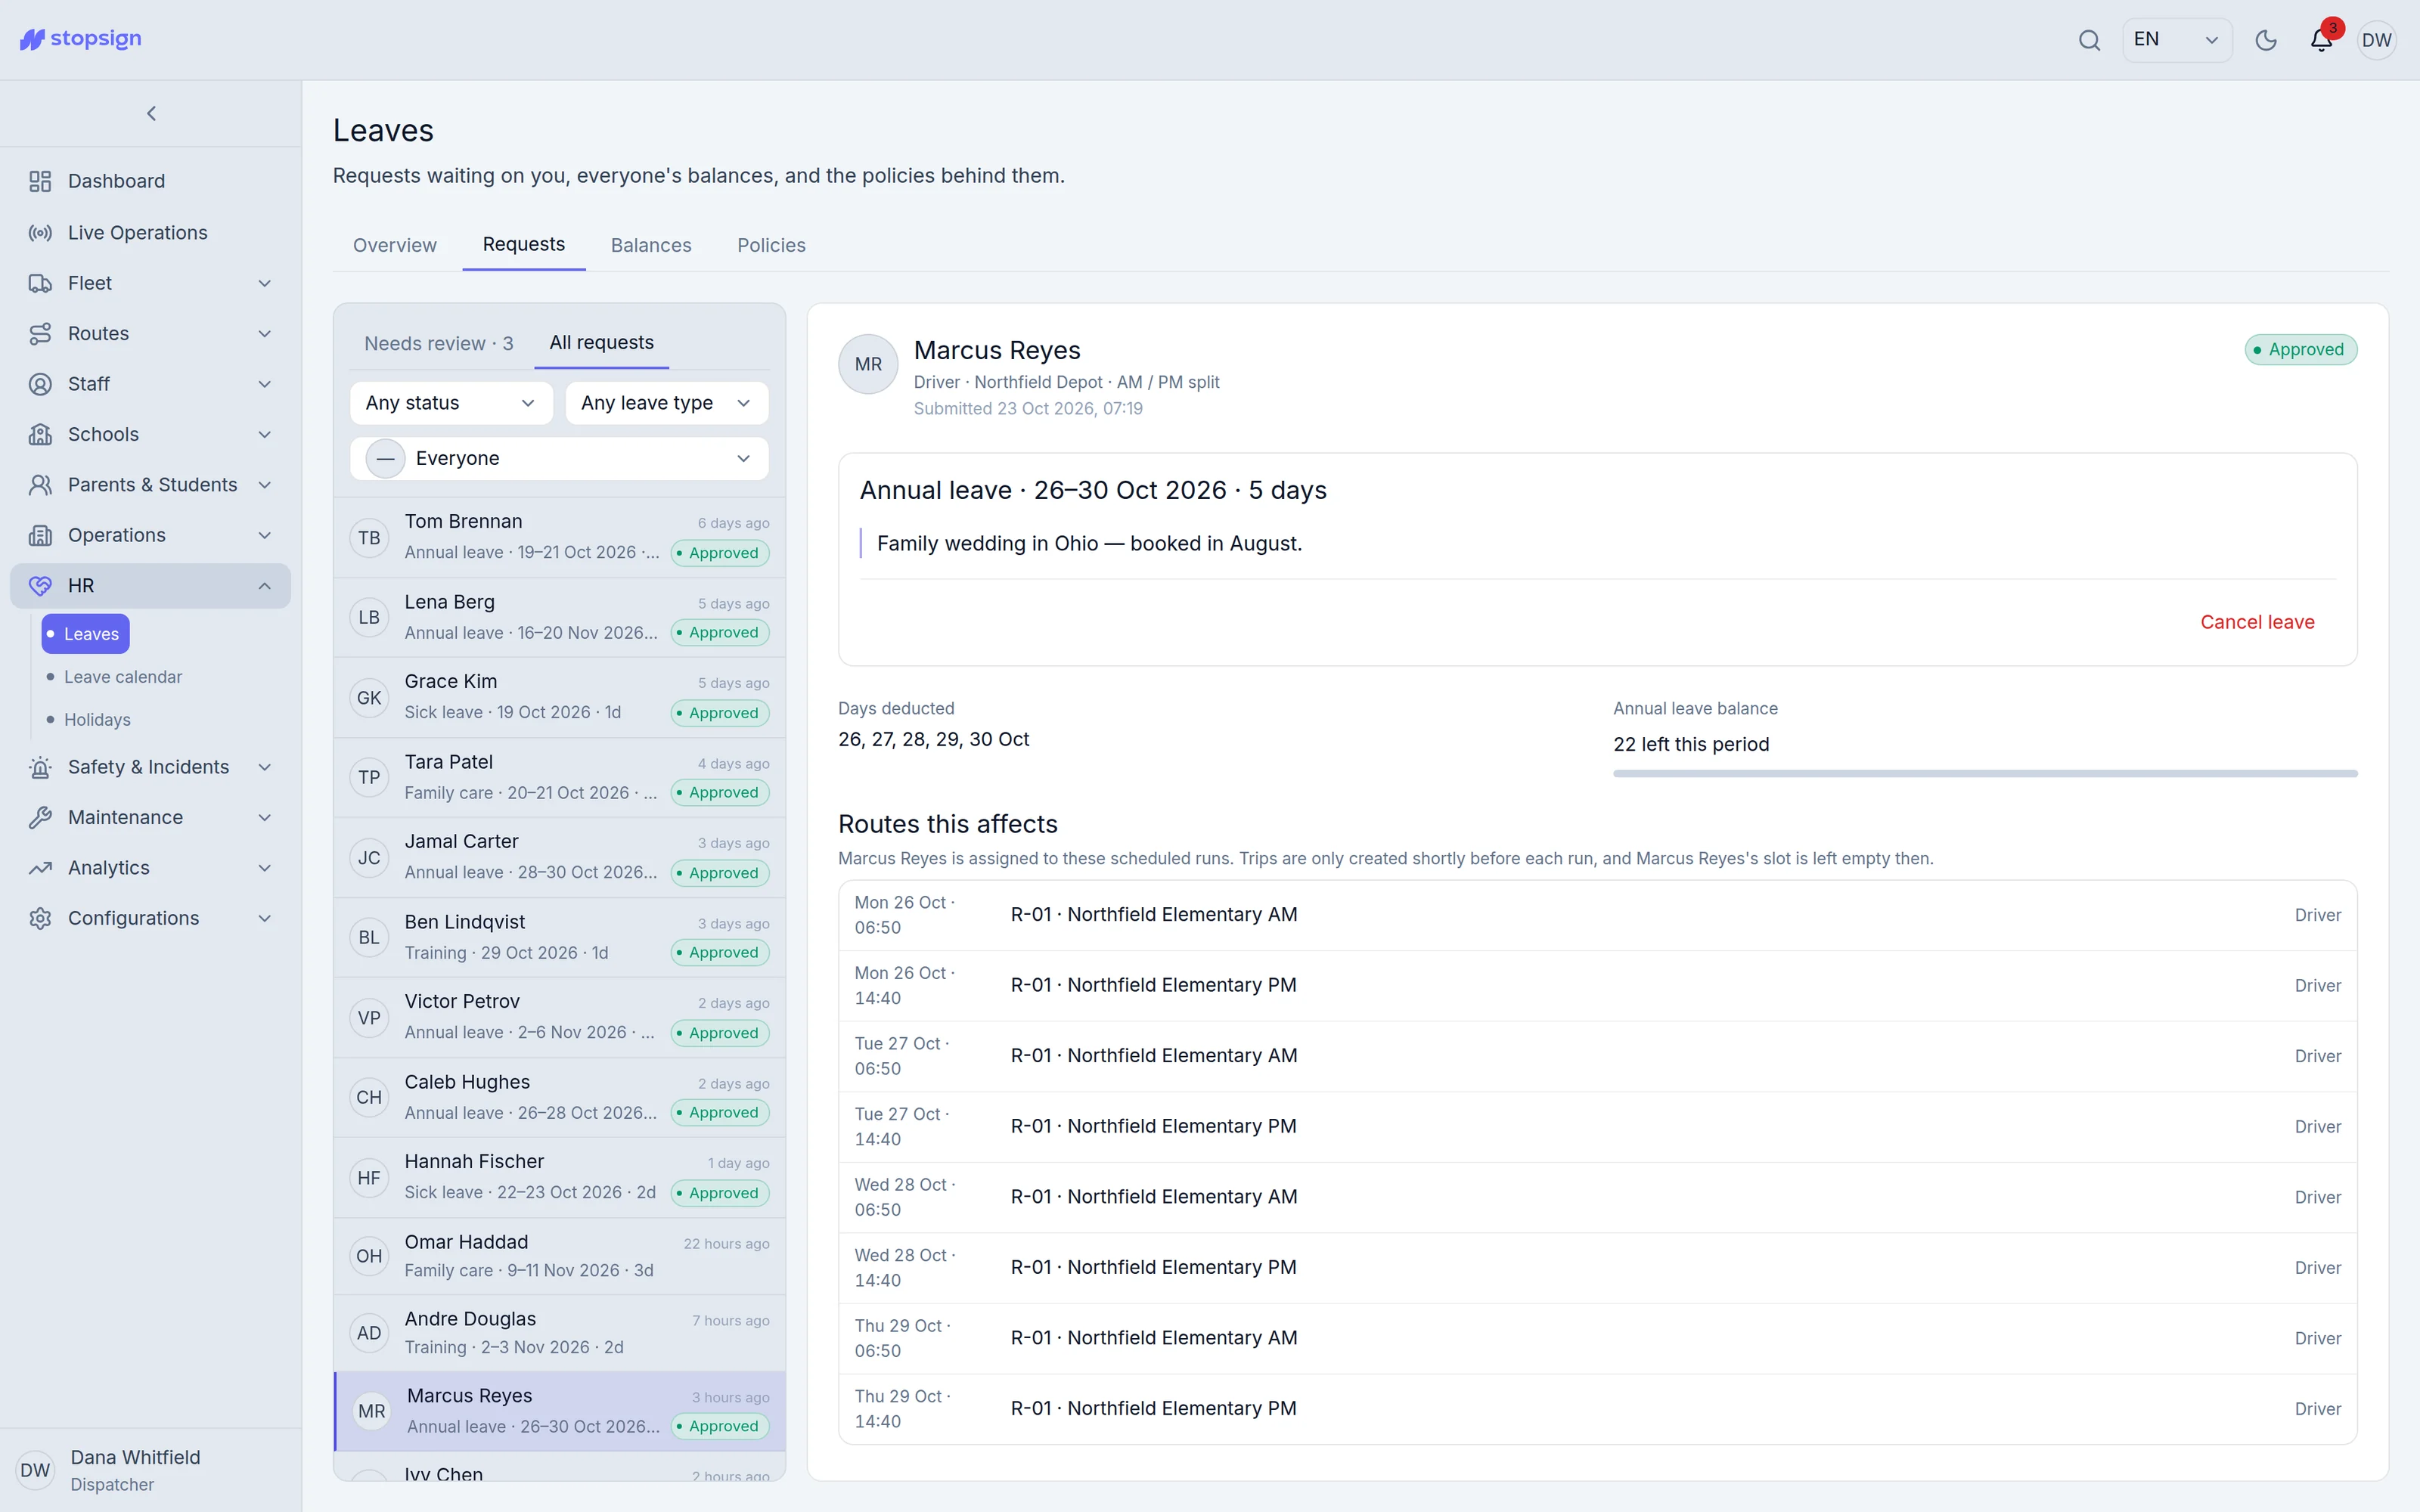This screenshot has width=2420, height=1512.
Task: Open the search icon in header
Action: click(2089, 40)
